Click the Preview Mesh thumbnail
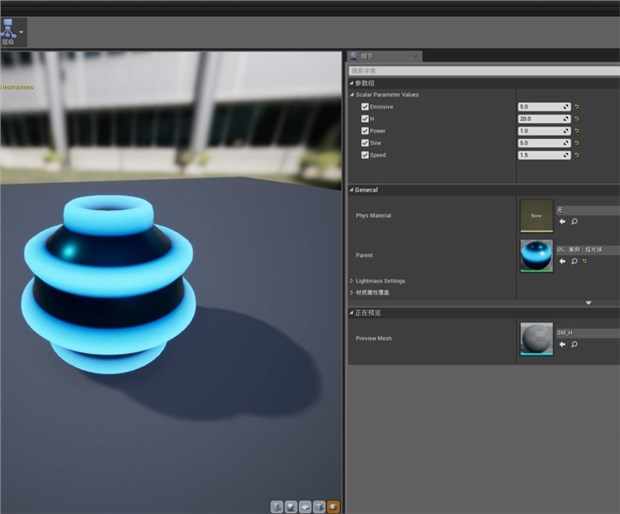 (x=536, y=339)
